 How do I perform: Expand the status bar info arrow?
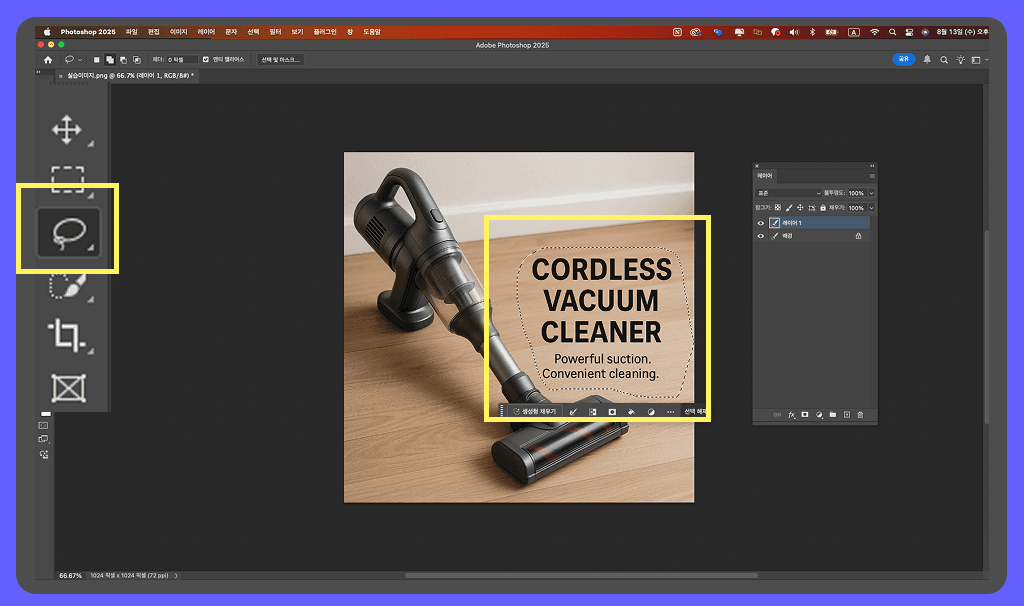point(176,575)
